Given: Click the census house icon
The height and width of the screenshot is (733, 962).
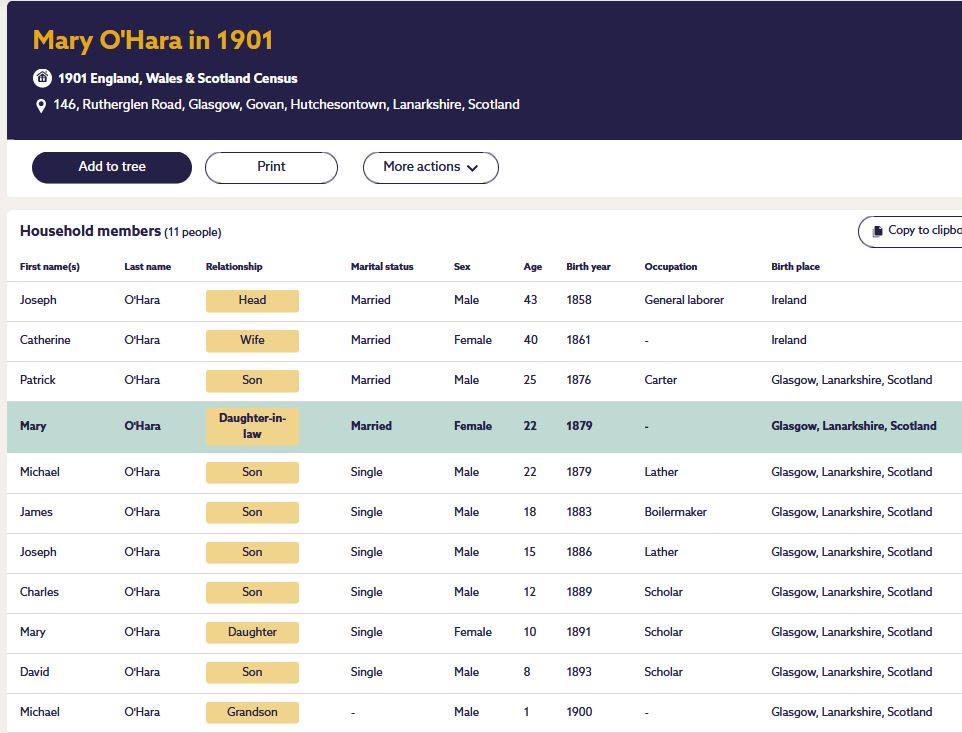Looking at the screenshot, I should point(42,78).
